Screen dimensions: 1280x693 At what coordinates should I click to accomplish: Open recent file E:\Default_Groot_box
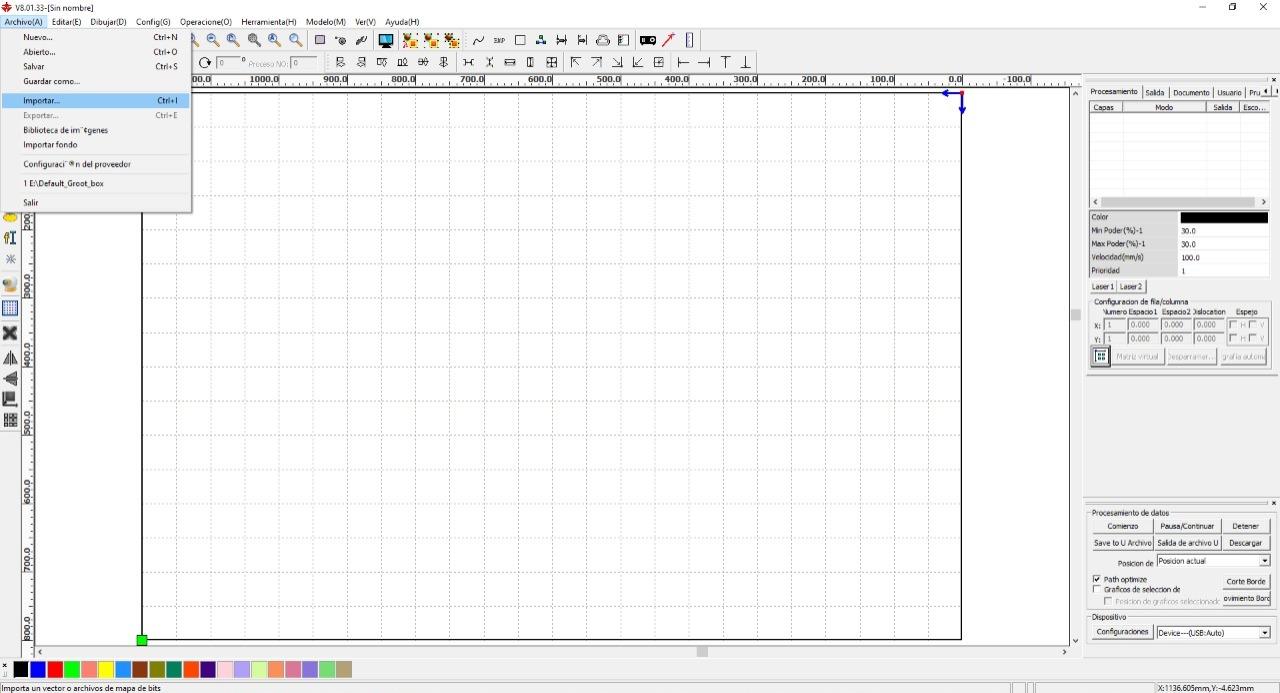tap(95, 183)
